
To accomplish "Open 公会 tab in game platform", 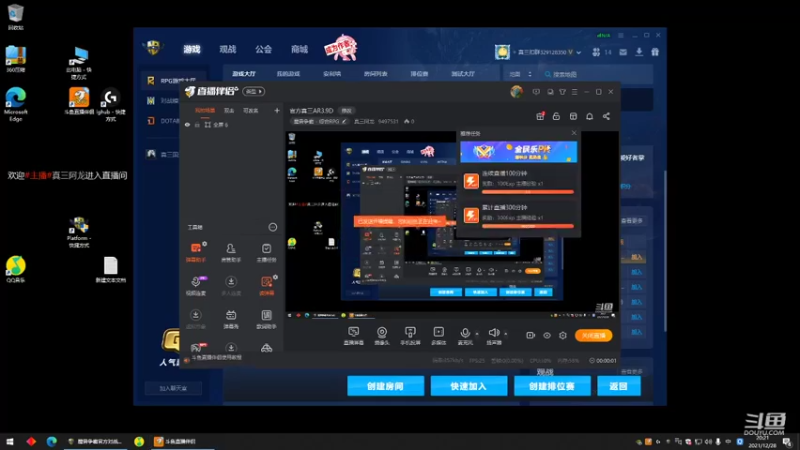I will (x=263, y=49).
